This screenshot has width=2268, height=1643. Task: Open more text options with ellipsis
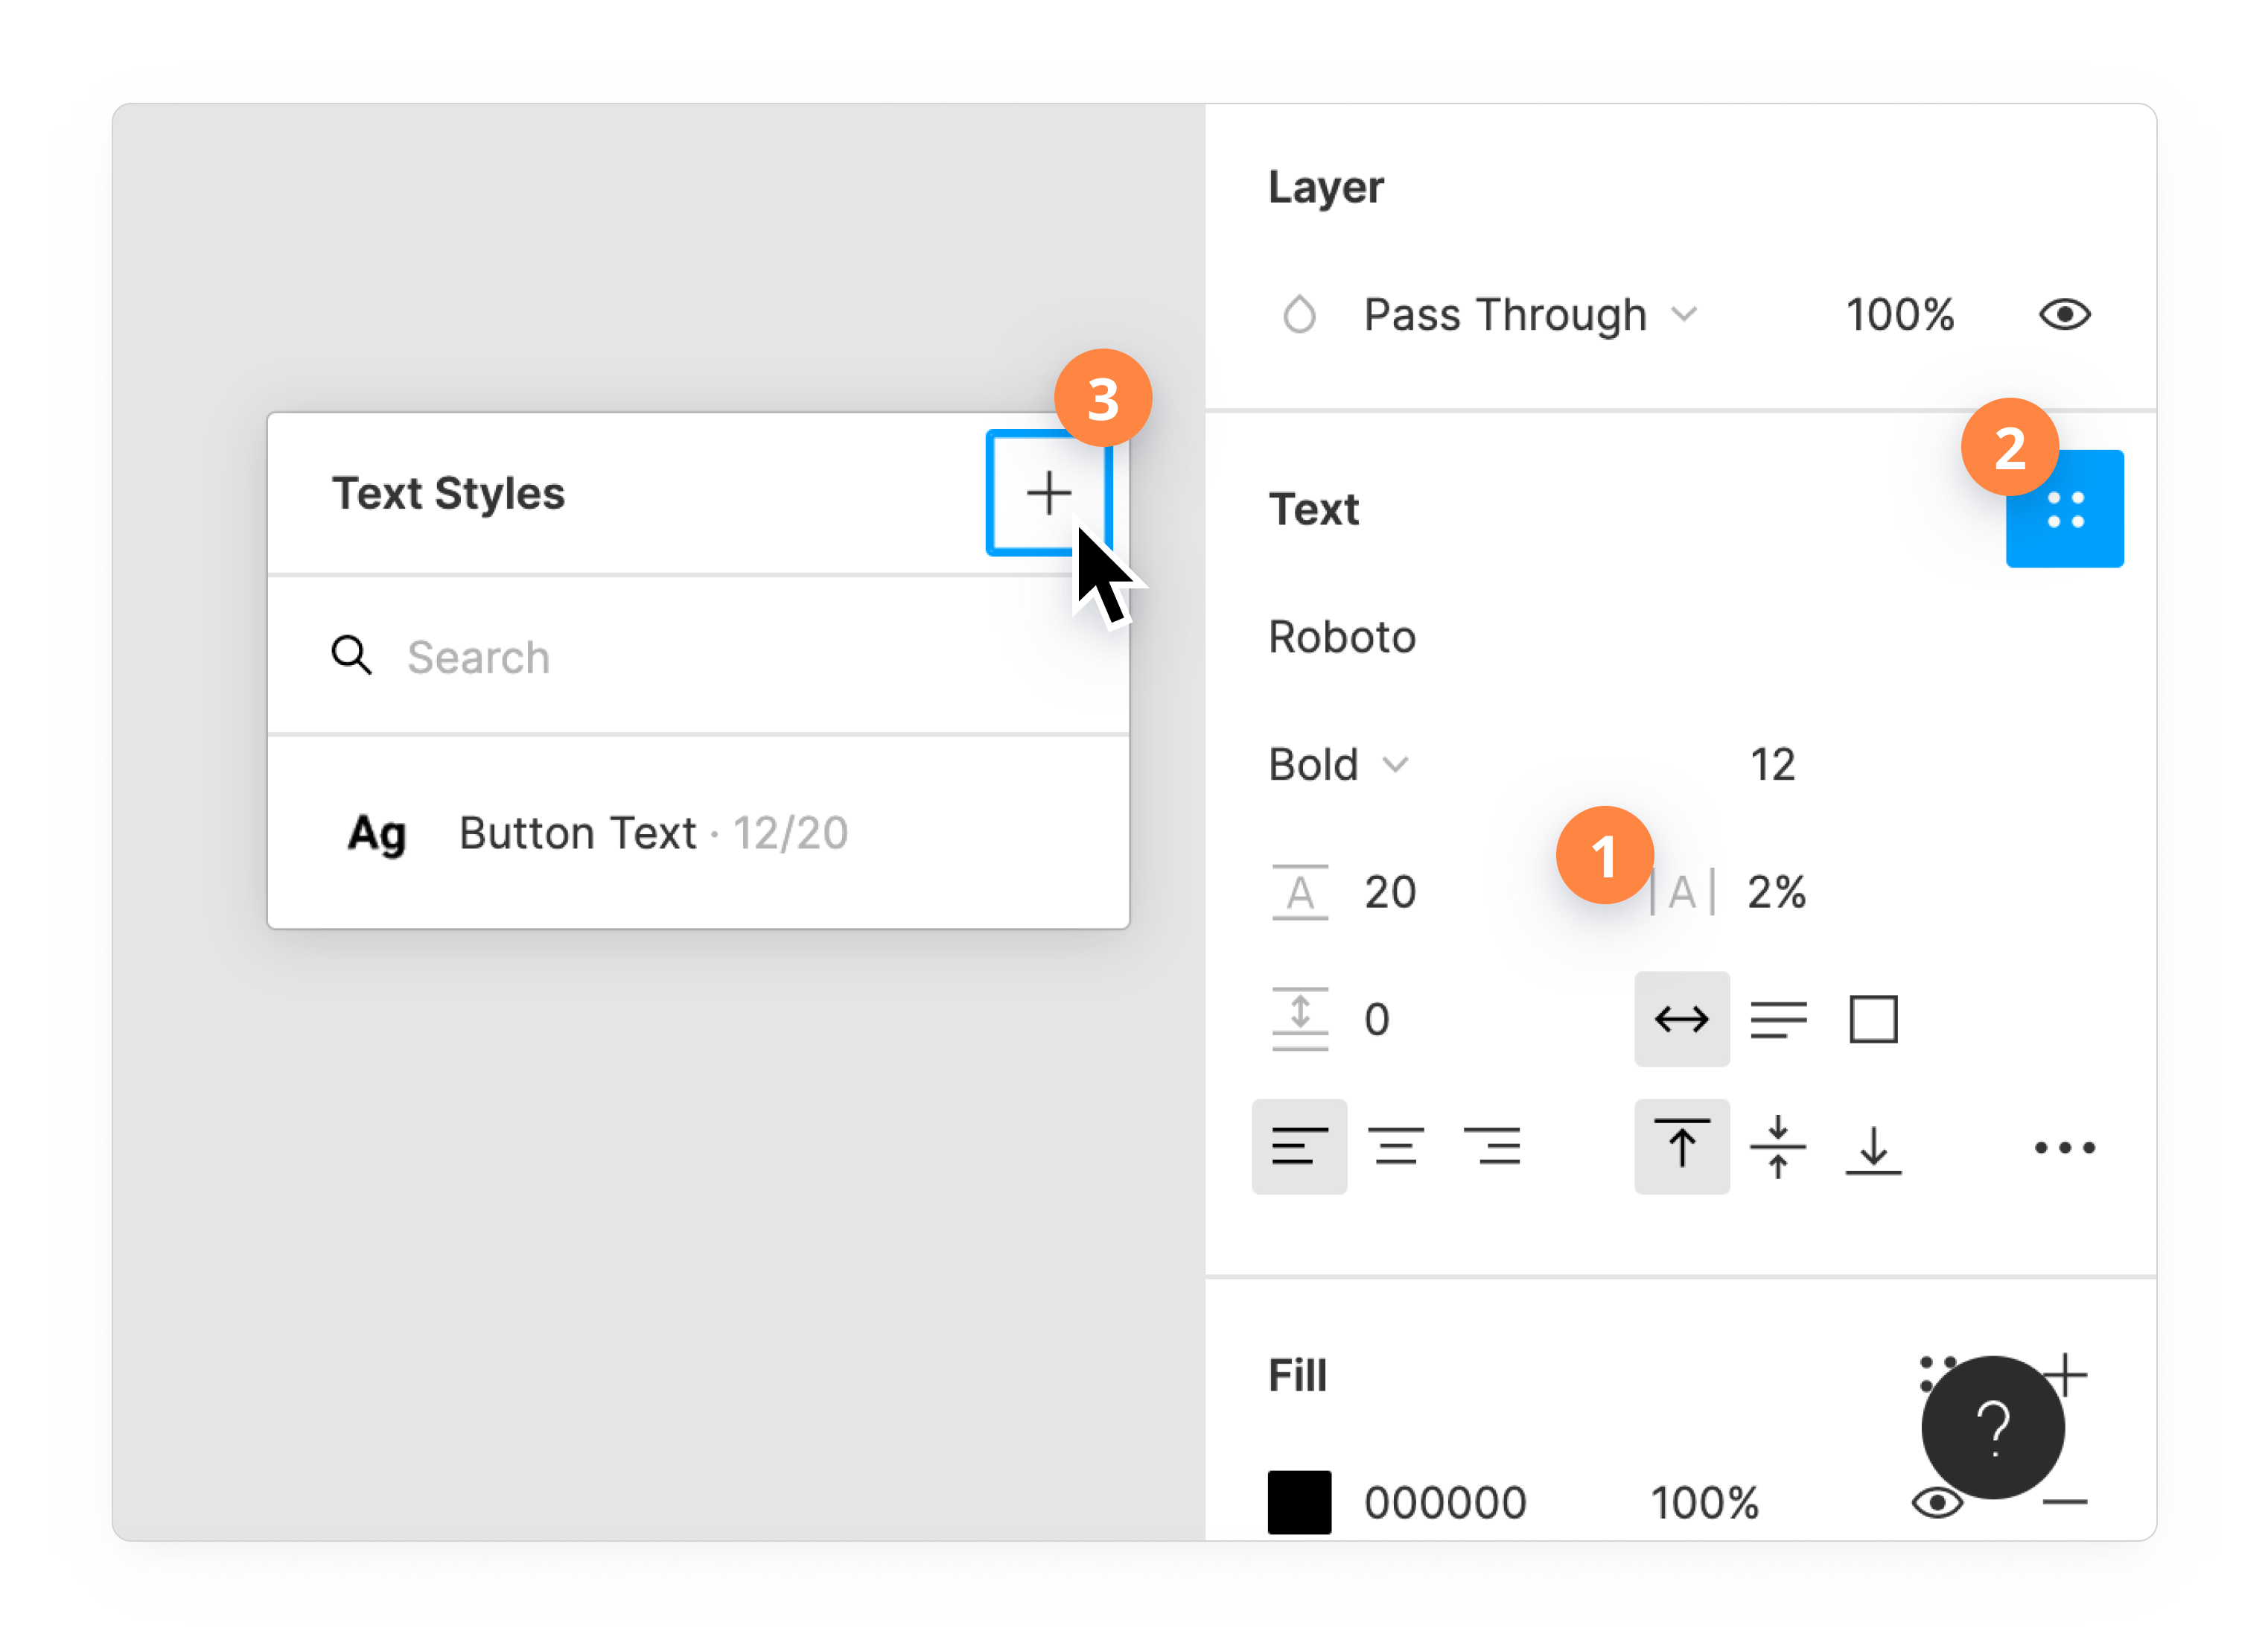2064,1146
